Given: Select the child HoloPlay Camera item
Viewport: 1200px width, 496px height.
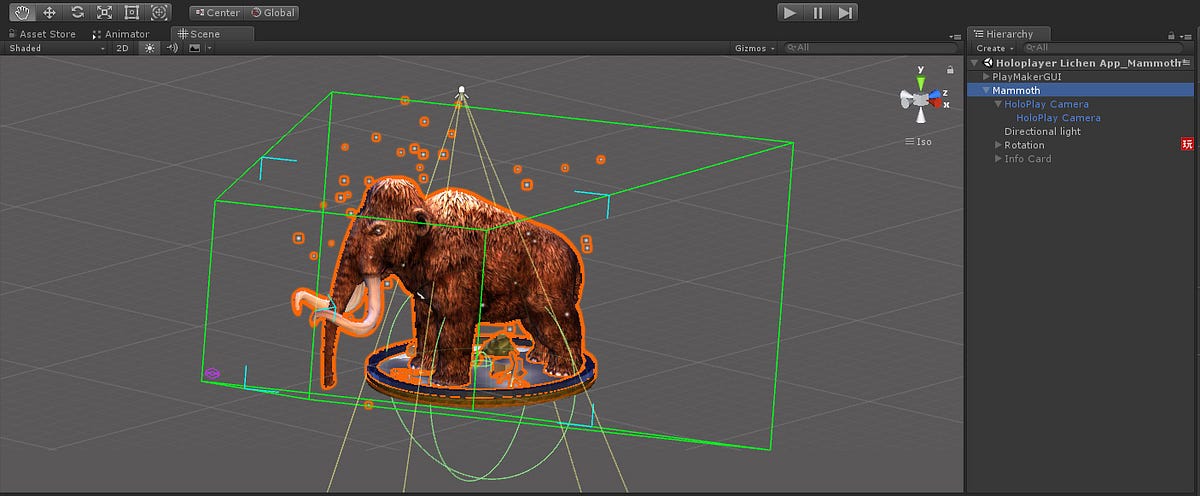Looking at the screenshot, I should click(1058, 117).
